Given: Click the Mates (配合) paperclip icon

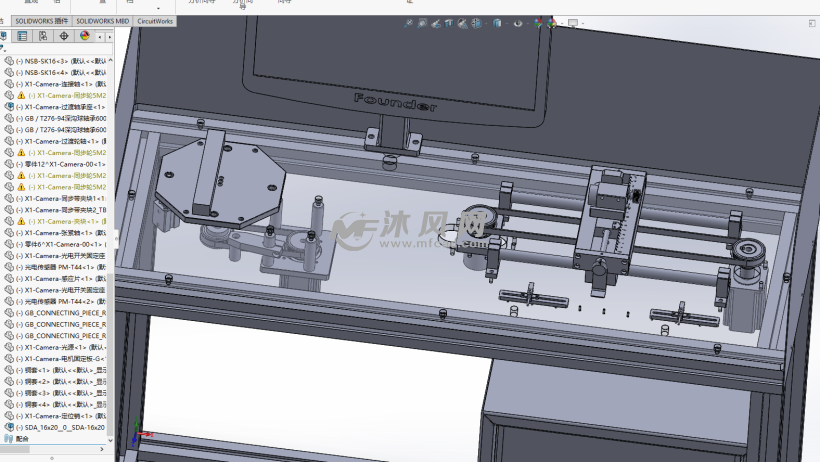Looking at the screenshot, I should [x=8, y=438].
